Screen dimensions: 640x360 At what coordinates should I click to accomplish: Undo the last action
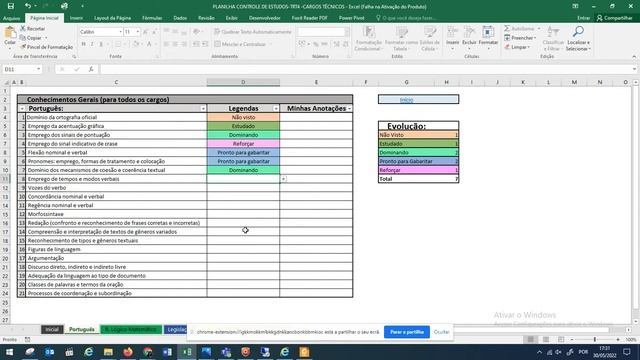(28, 6)
